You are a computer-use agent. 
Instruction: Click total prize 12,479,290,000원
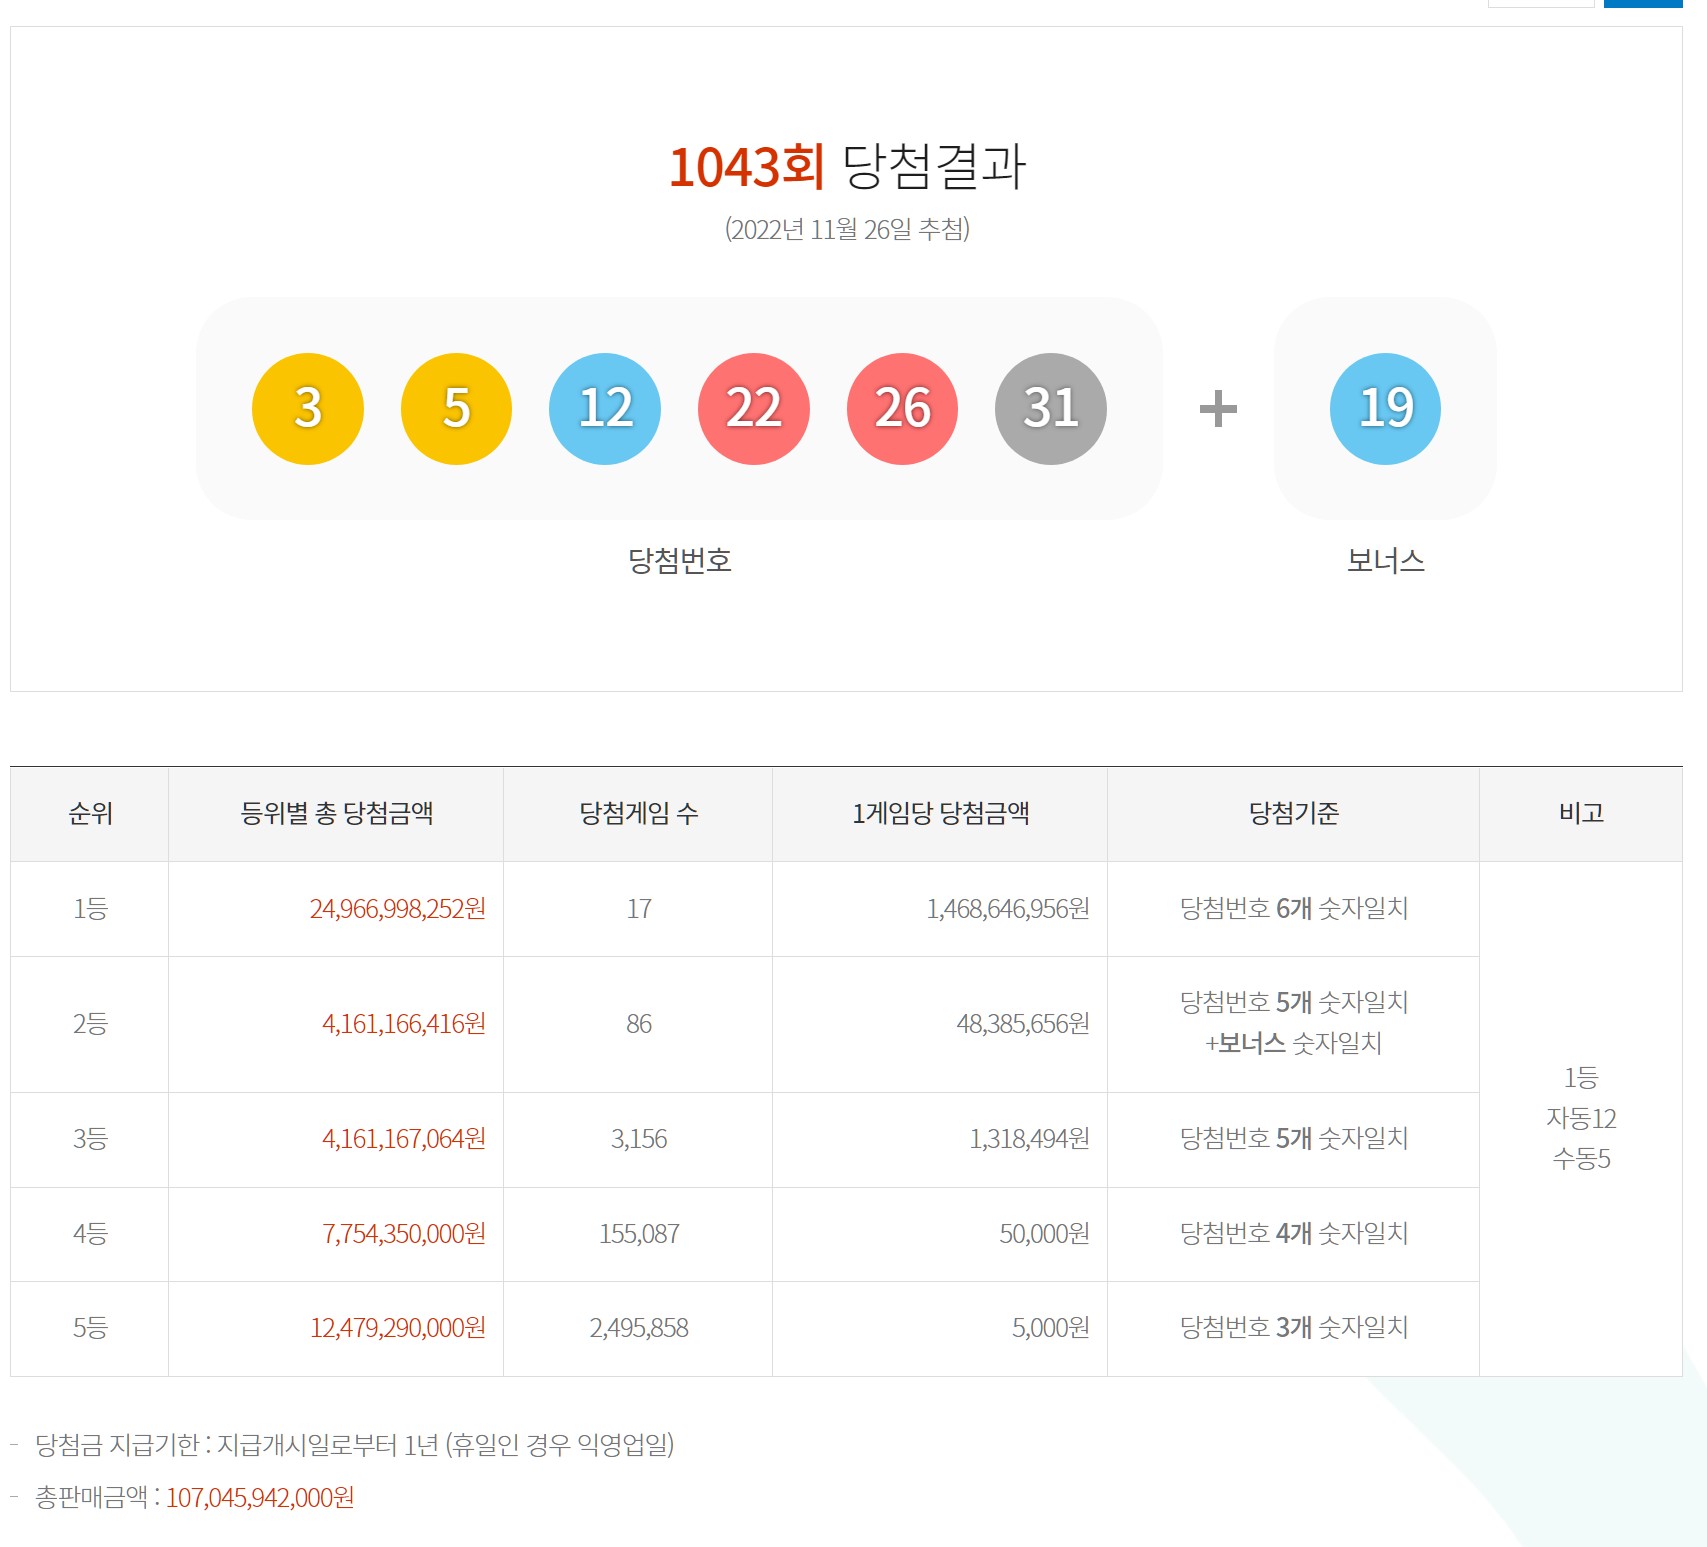point(398,1327)
